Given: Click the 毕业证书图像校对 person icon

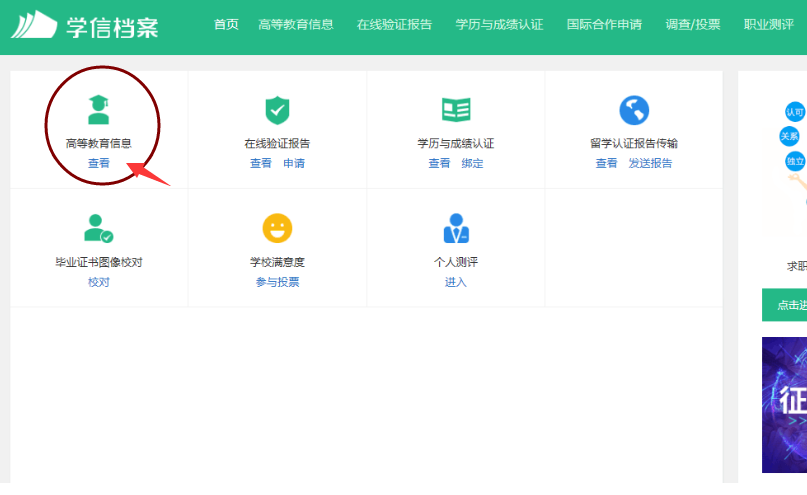Looking at the screenshot, I should [98, 229].
